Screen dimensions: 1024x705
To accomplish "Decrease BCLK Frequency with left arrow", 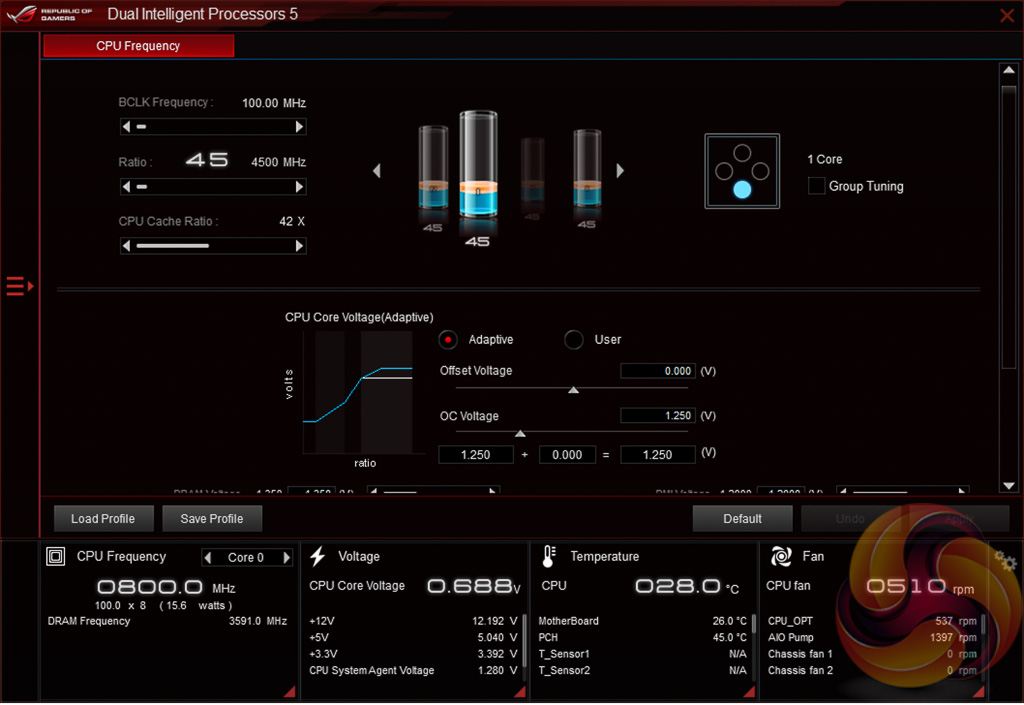I will (x=126, y=127).
